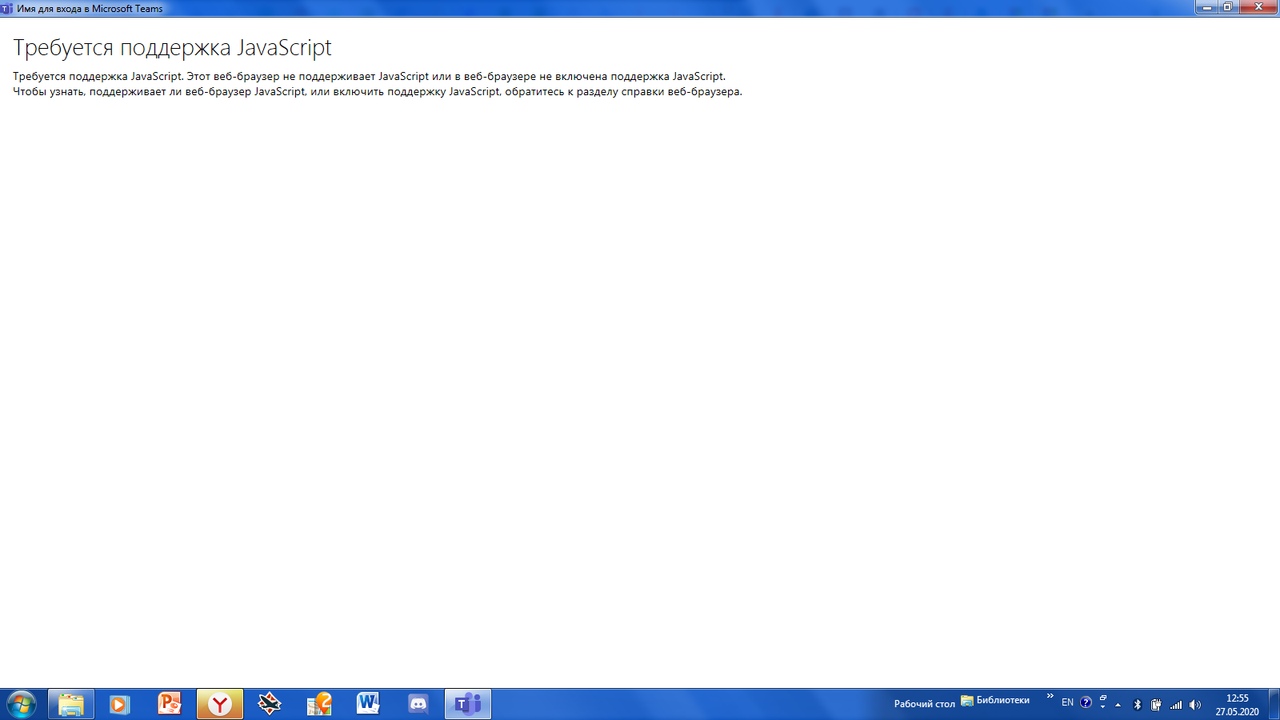Open Microsoft Word from the taskbar

(368, 704)
